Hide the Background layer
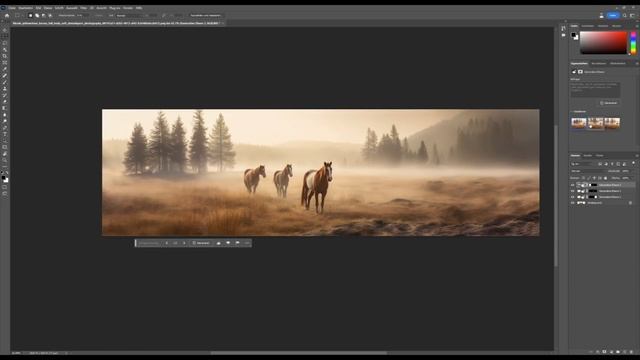The height and width of the screenshot is (360, 640). tap(573, 203)
